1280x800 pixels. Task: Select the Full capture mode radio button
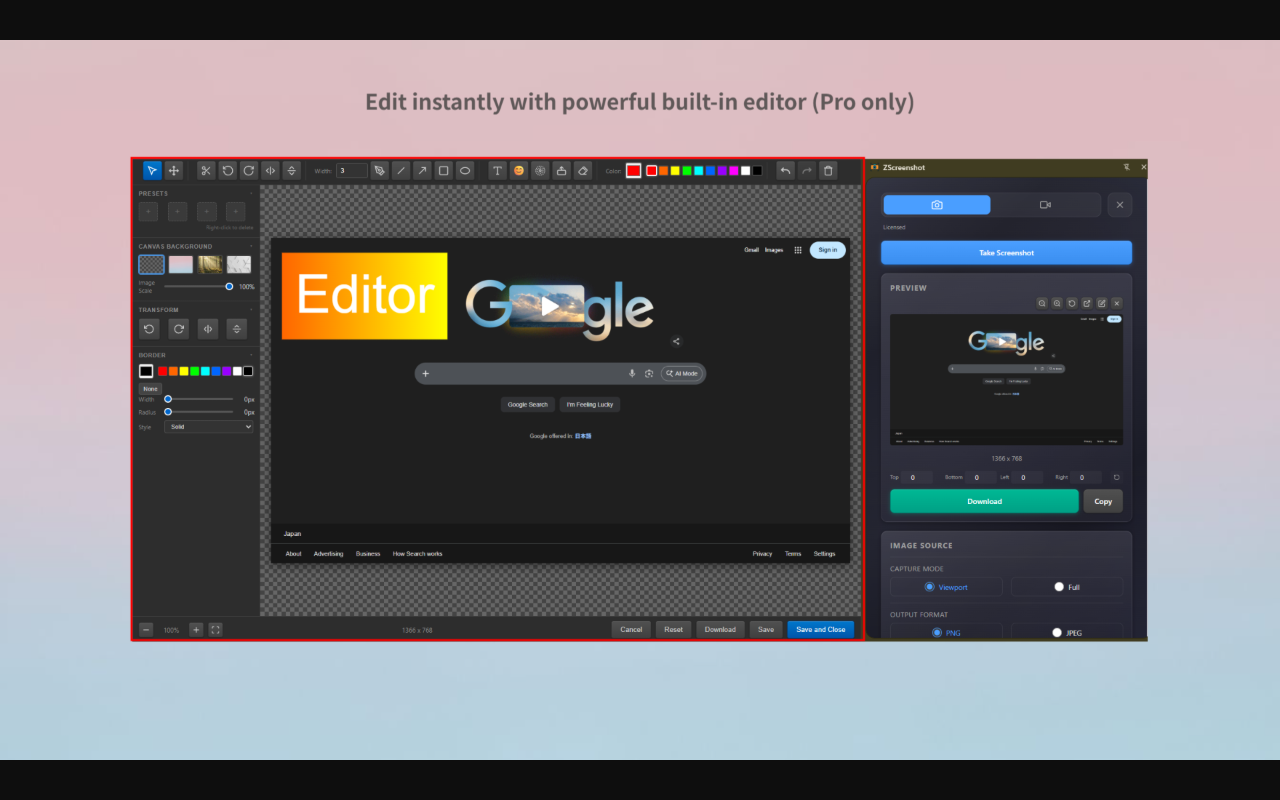point(1057,587)
